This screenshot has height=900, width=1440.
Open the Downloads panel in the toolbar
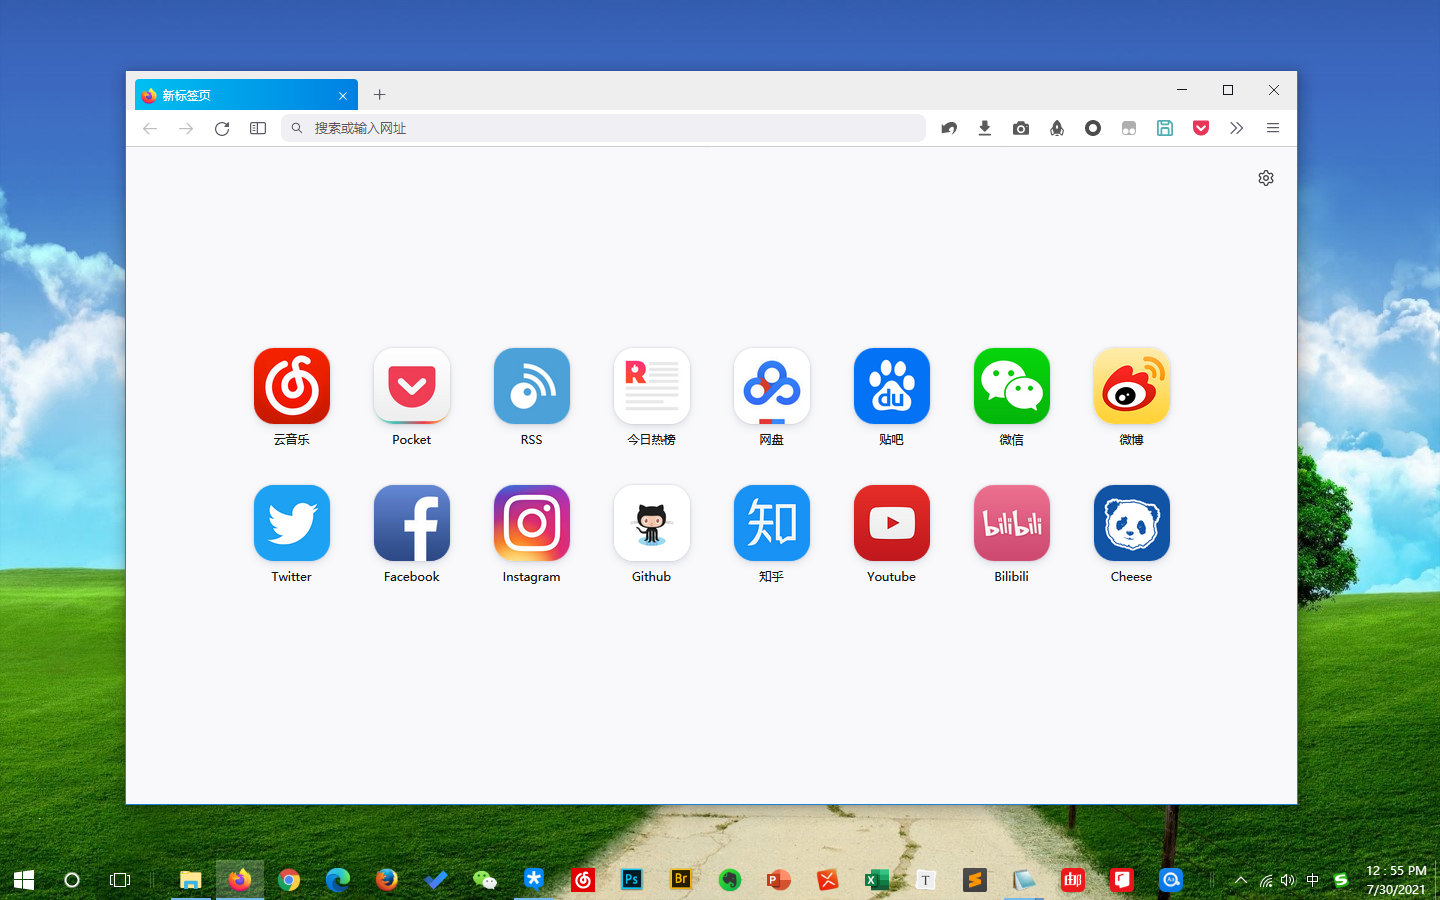click(x=985, y=128)
